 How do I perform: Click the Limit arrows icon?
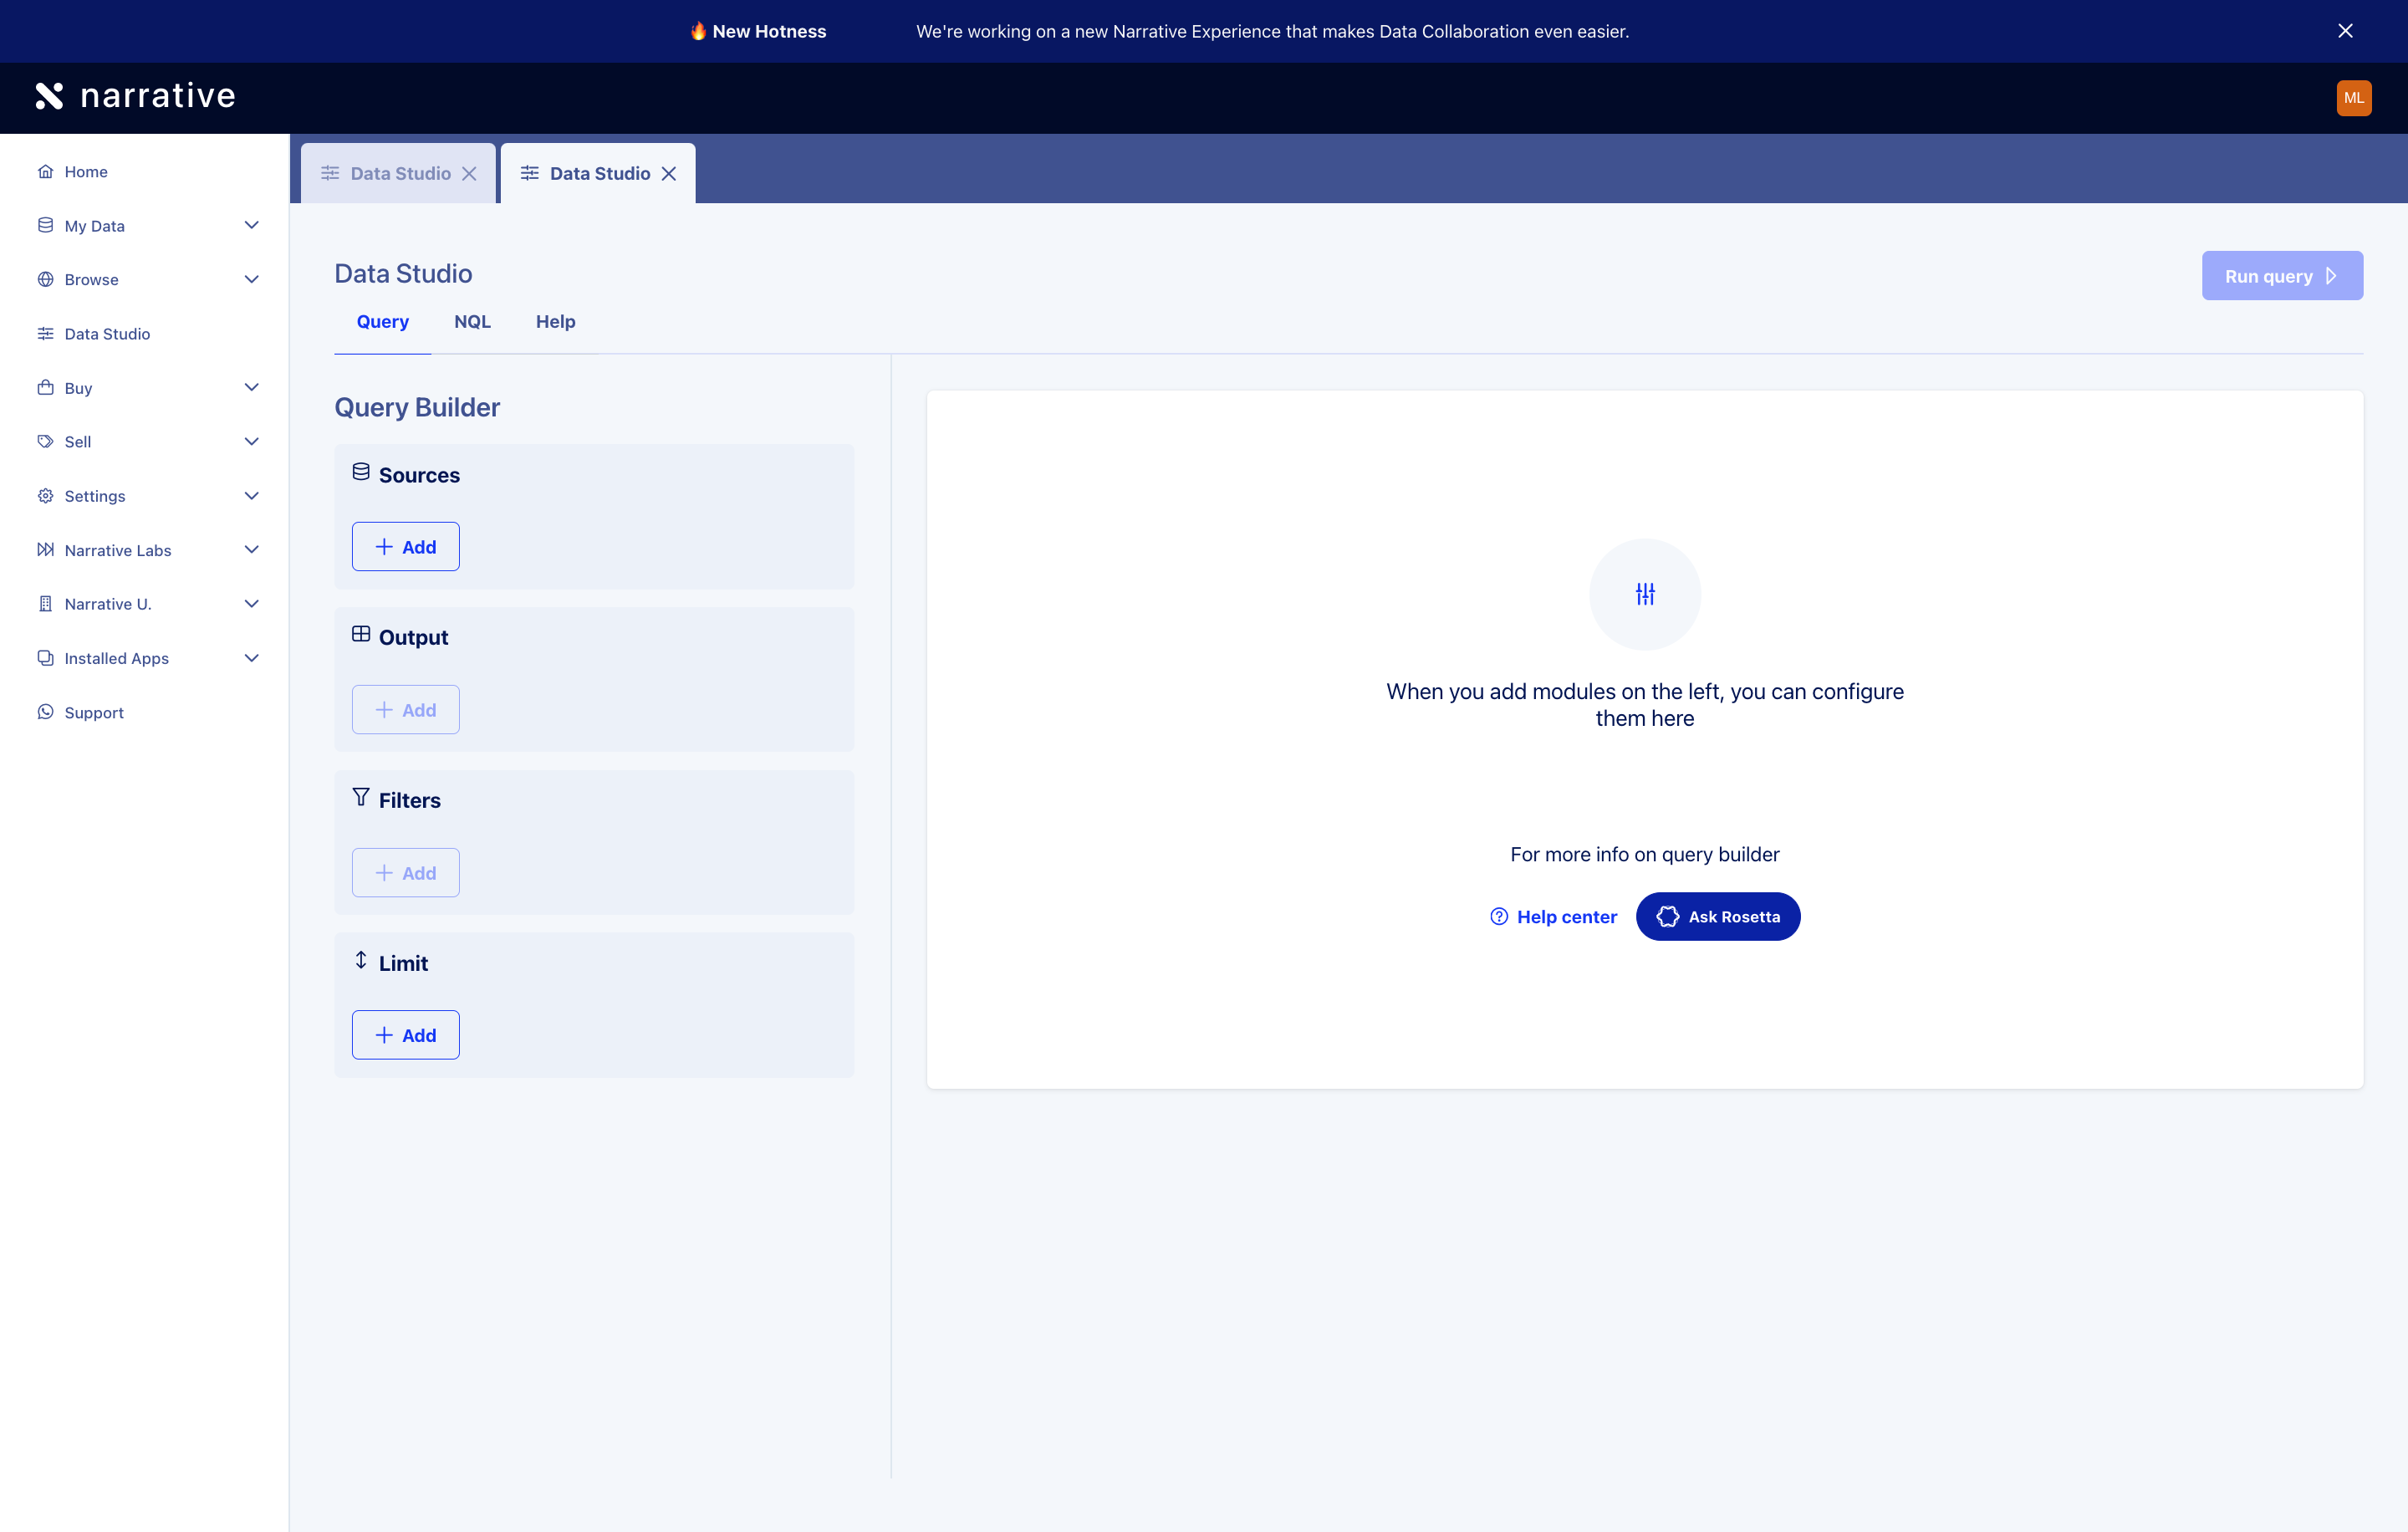point(361,960)
